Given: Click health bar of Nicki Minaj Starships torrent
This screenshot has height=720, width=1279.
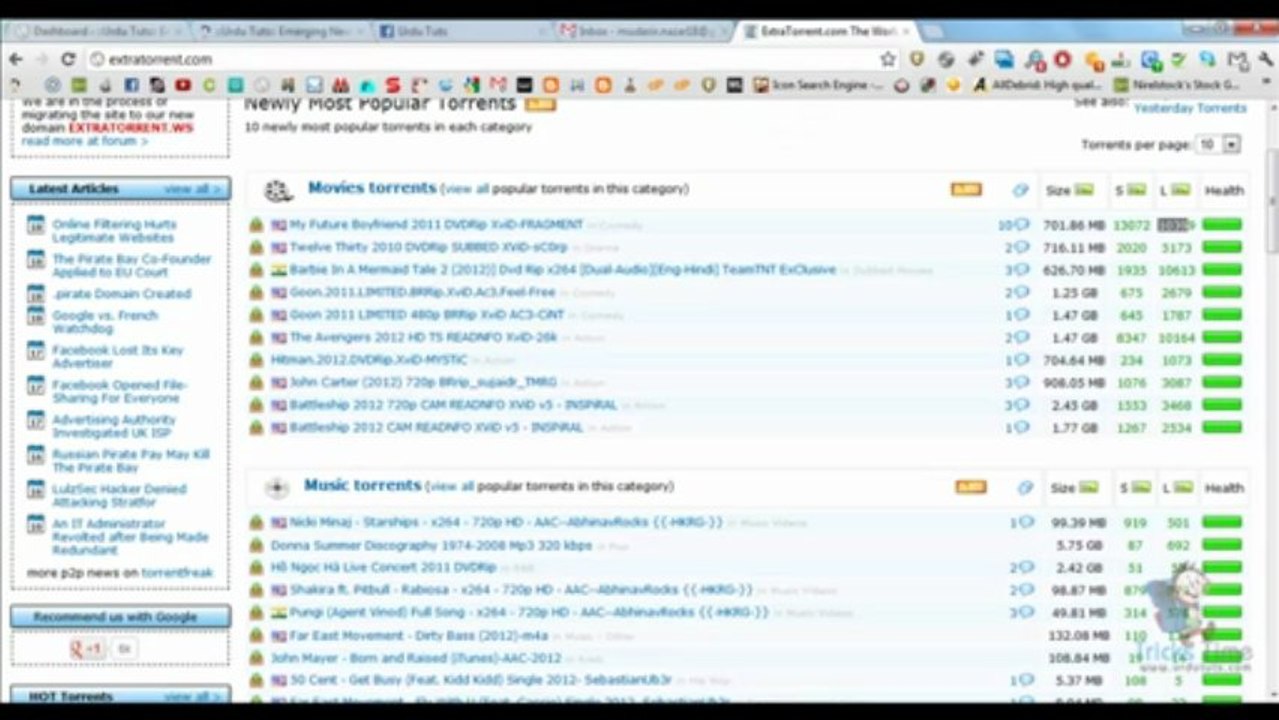Looking at the screenshot, I should (1222, 523).
